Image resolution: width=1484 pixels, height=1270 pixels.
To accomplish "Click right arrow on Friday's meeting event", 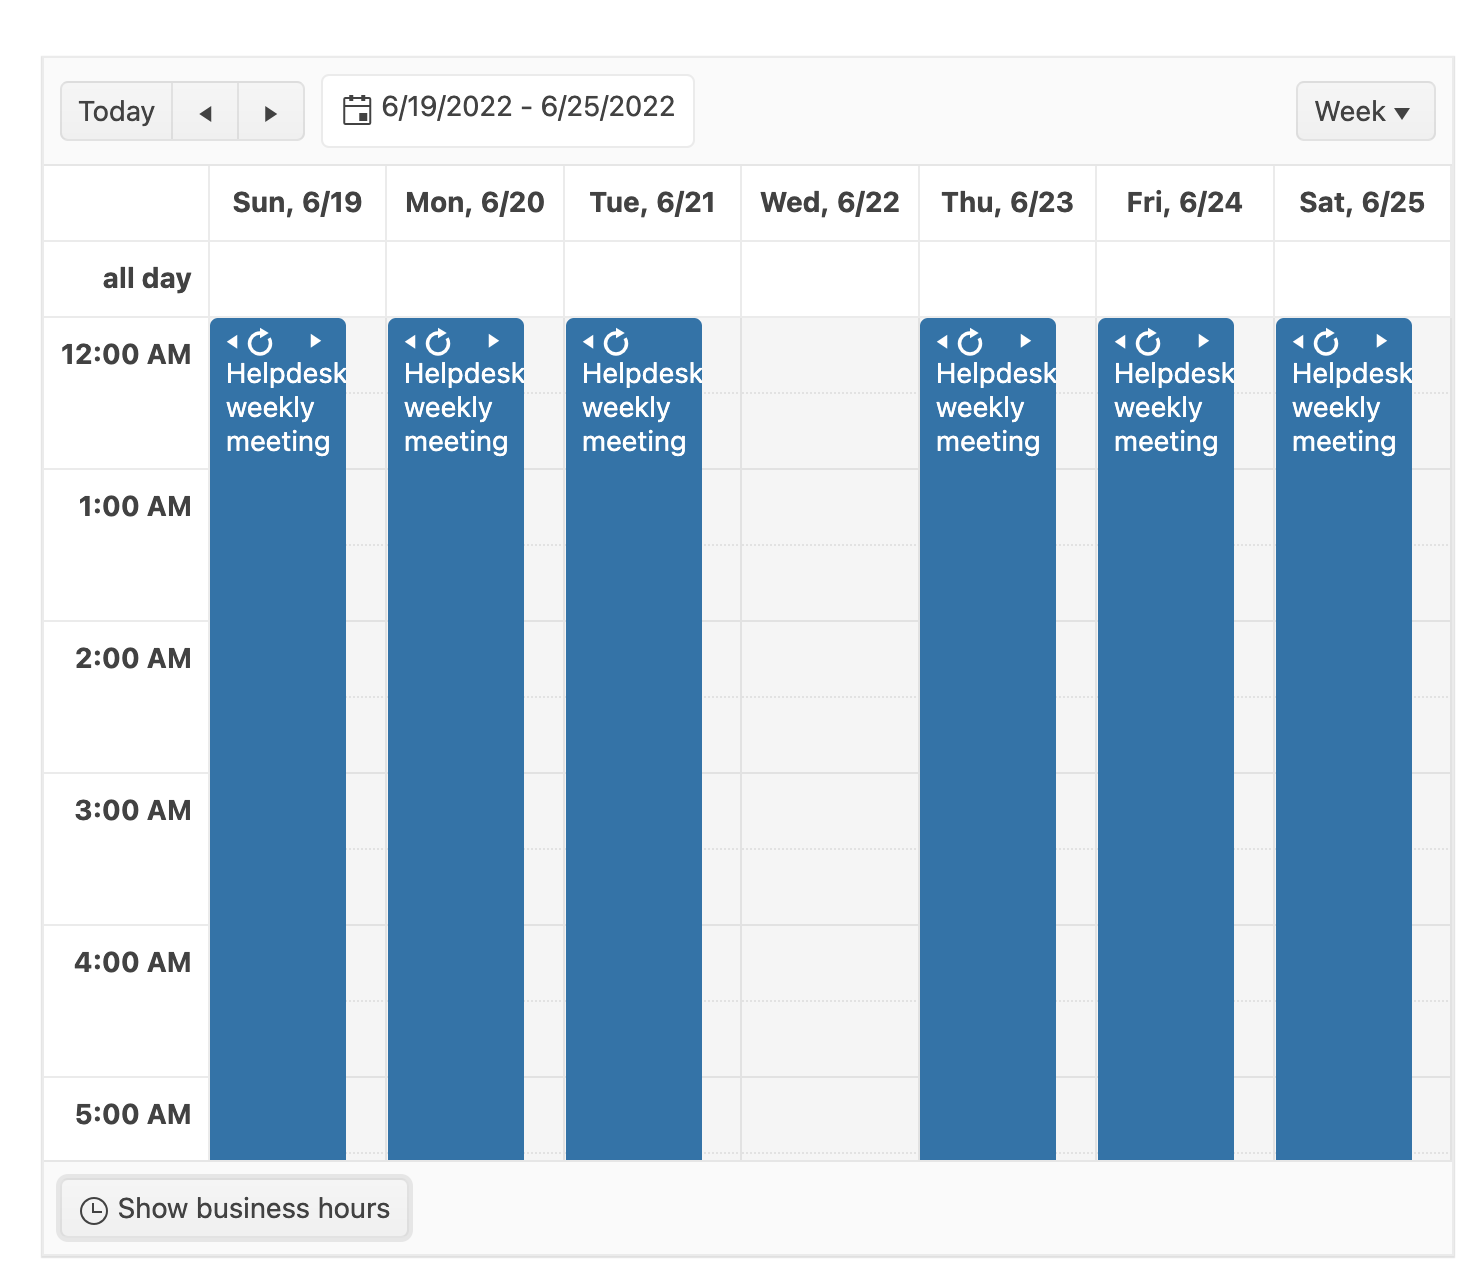I will [x=1203, y=341].
